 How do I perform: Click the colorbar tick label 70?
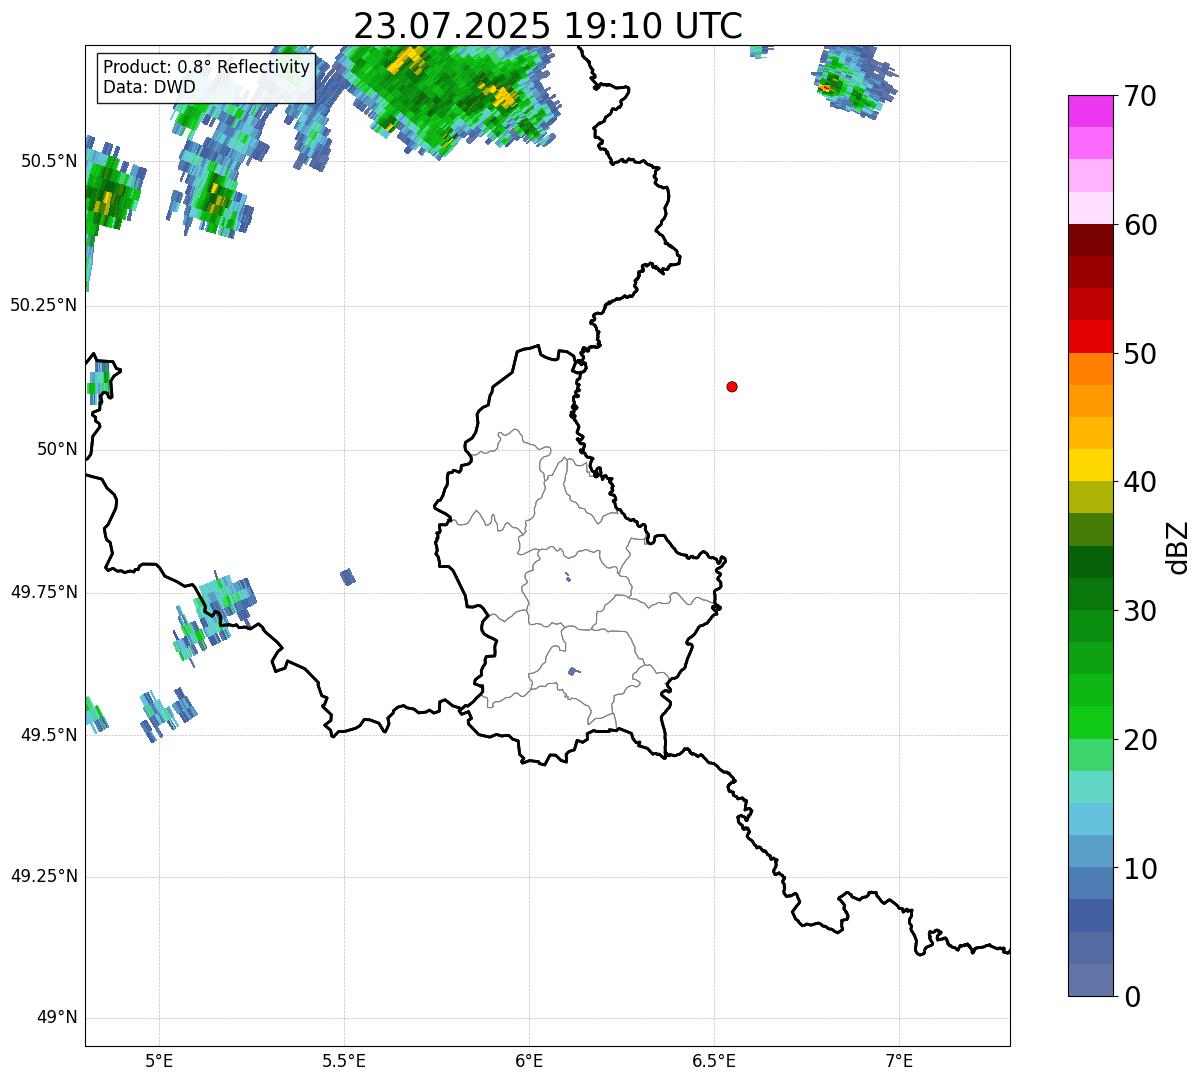tap(1140, 96)
